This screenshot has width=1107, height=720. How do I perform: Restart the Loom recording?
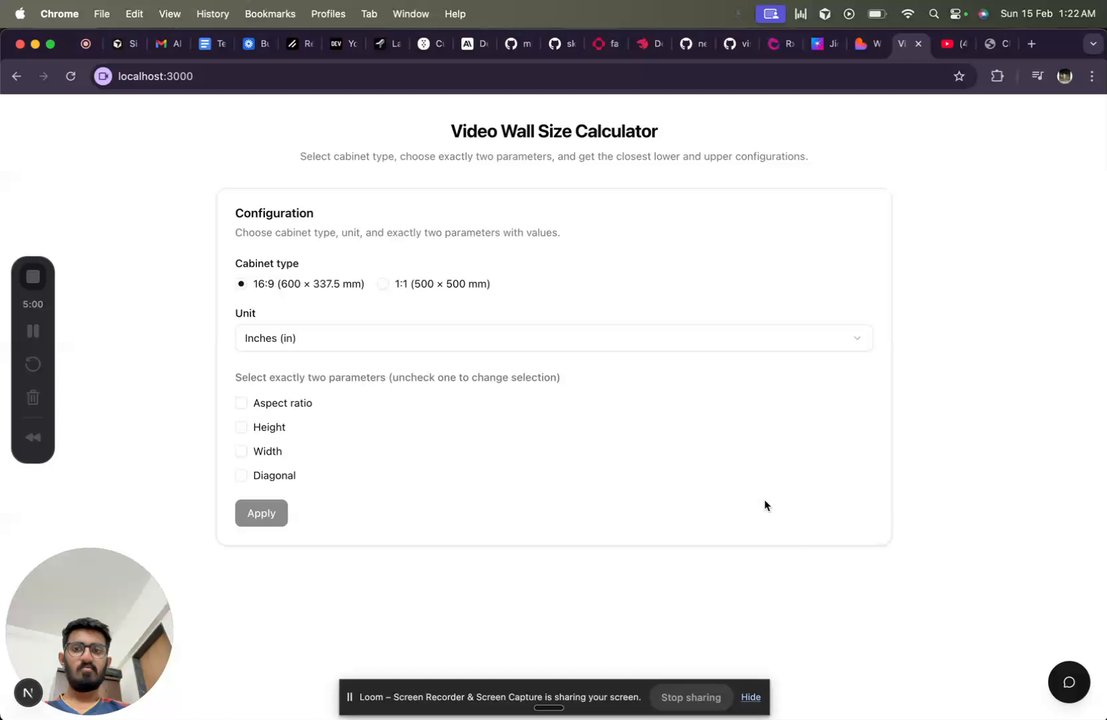(33, 364)
